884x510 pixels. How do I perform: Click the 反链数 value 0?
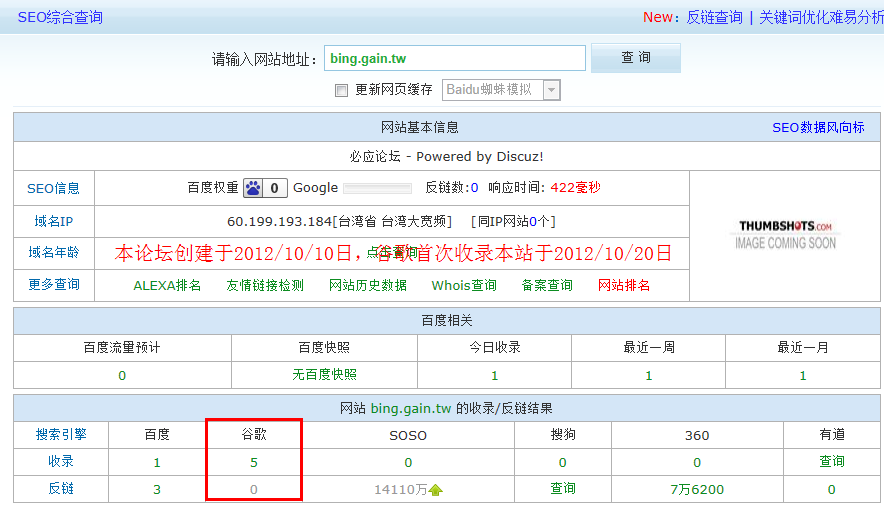tap(475, 188)
